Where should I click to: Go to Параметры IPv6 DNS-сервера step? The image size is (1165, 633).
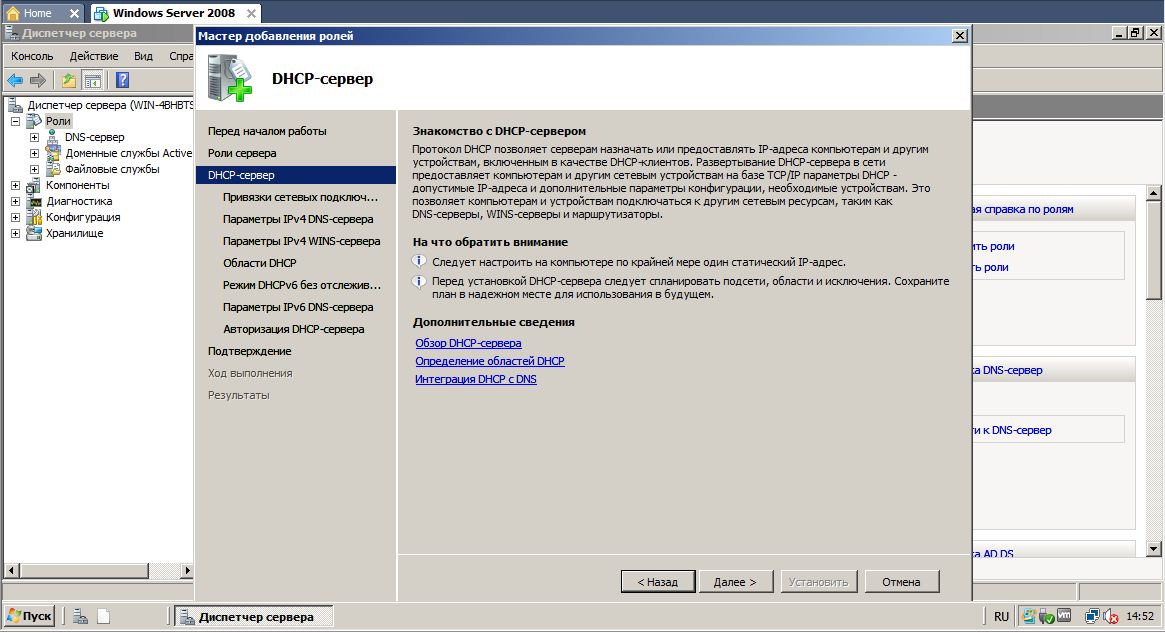[298, 307]
